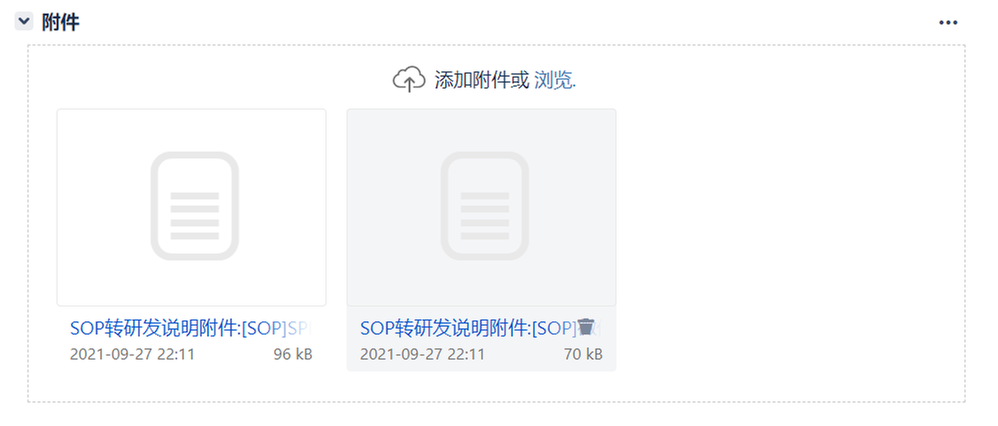
Task: Delete the 70 kB attachment with trash icon
Action: [x=586, y=326]
